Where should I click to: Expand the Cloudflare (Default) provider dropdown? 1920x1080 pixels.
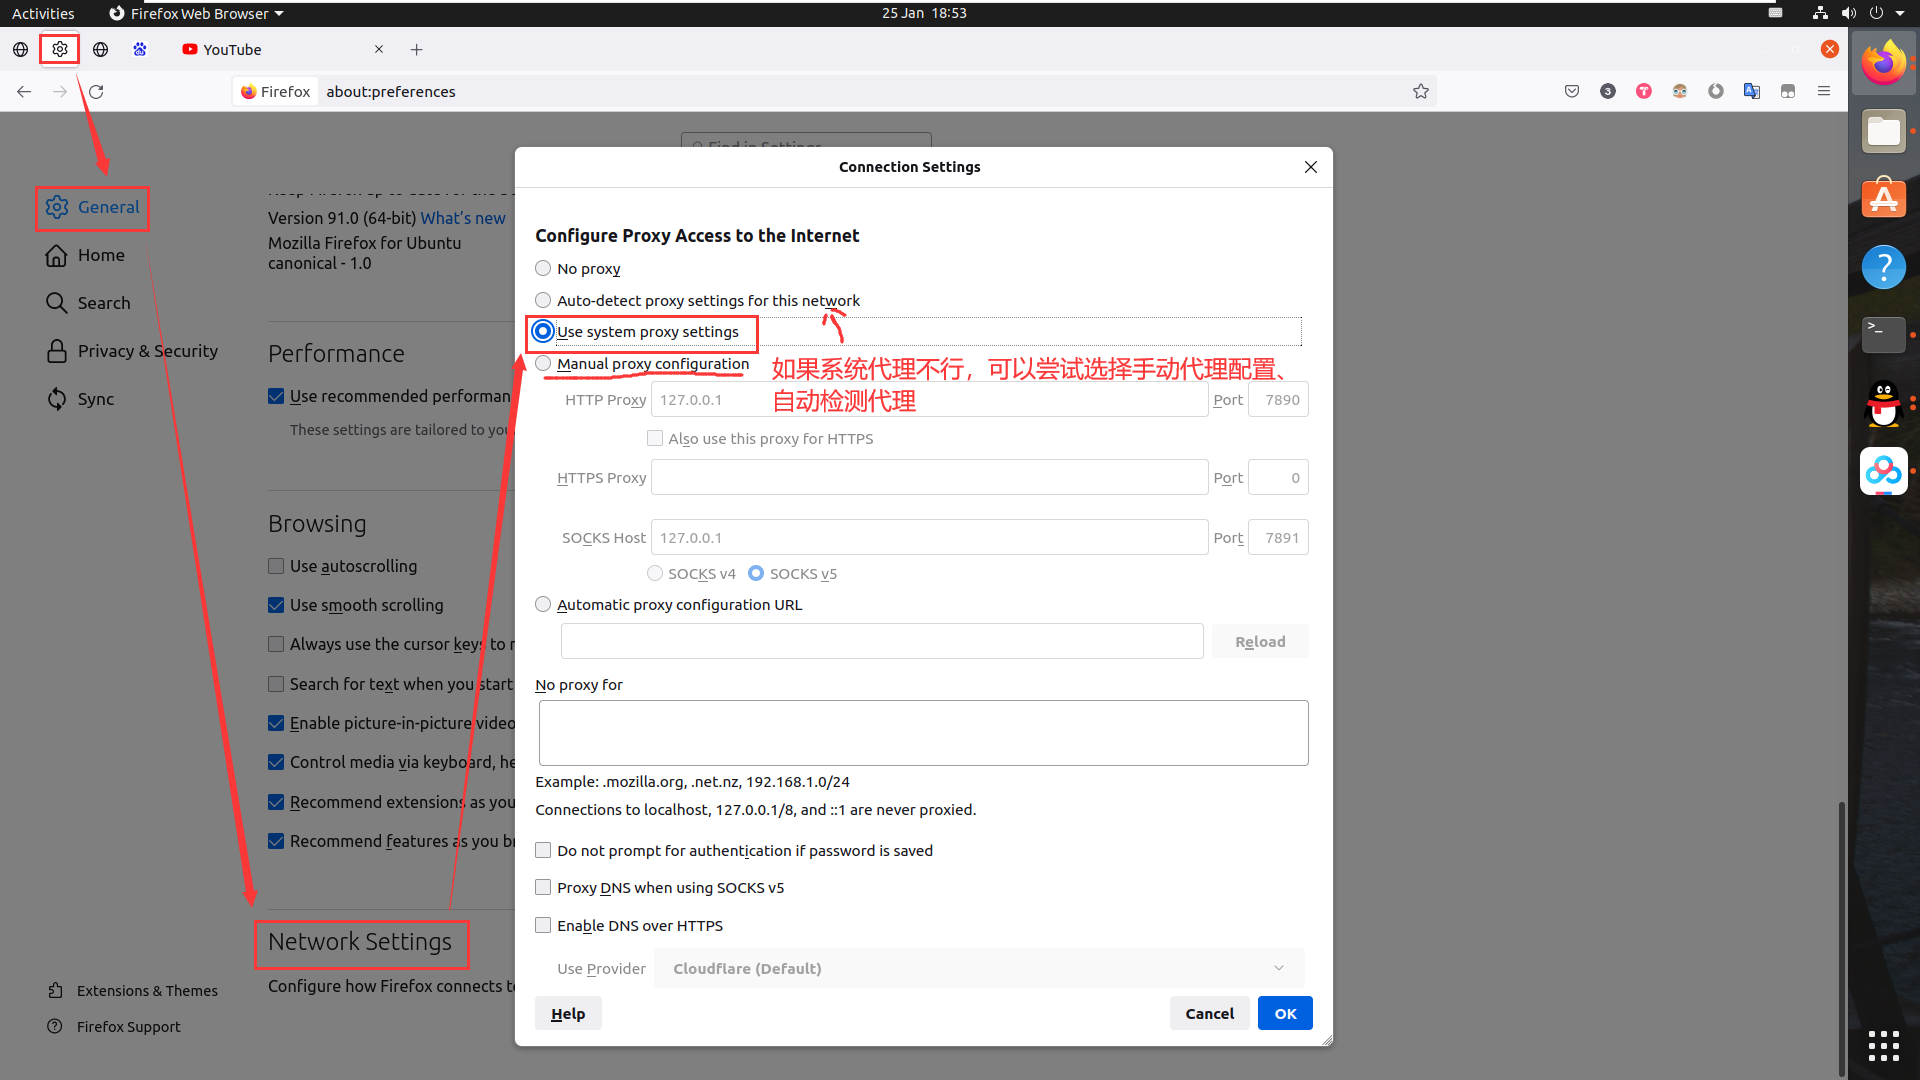tap(978, 968)
